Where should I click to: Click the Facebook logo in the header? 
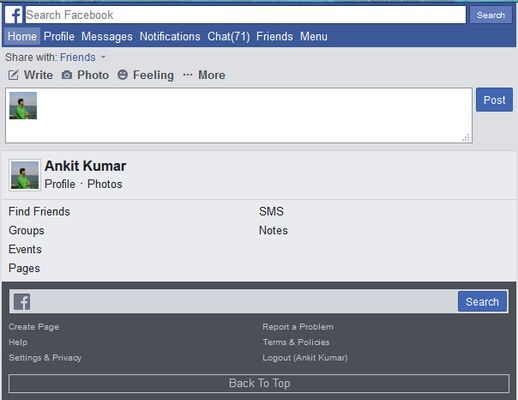point(14,15)
